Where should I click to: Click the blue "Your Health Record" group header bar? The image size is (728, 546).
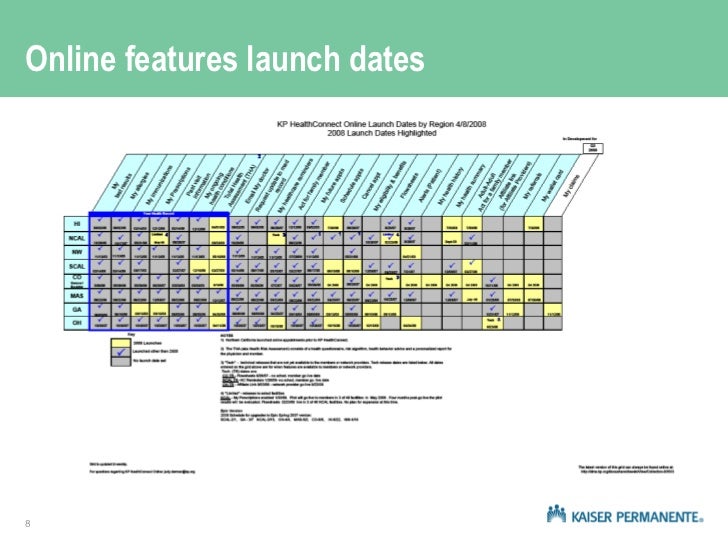pos(159,214)
